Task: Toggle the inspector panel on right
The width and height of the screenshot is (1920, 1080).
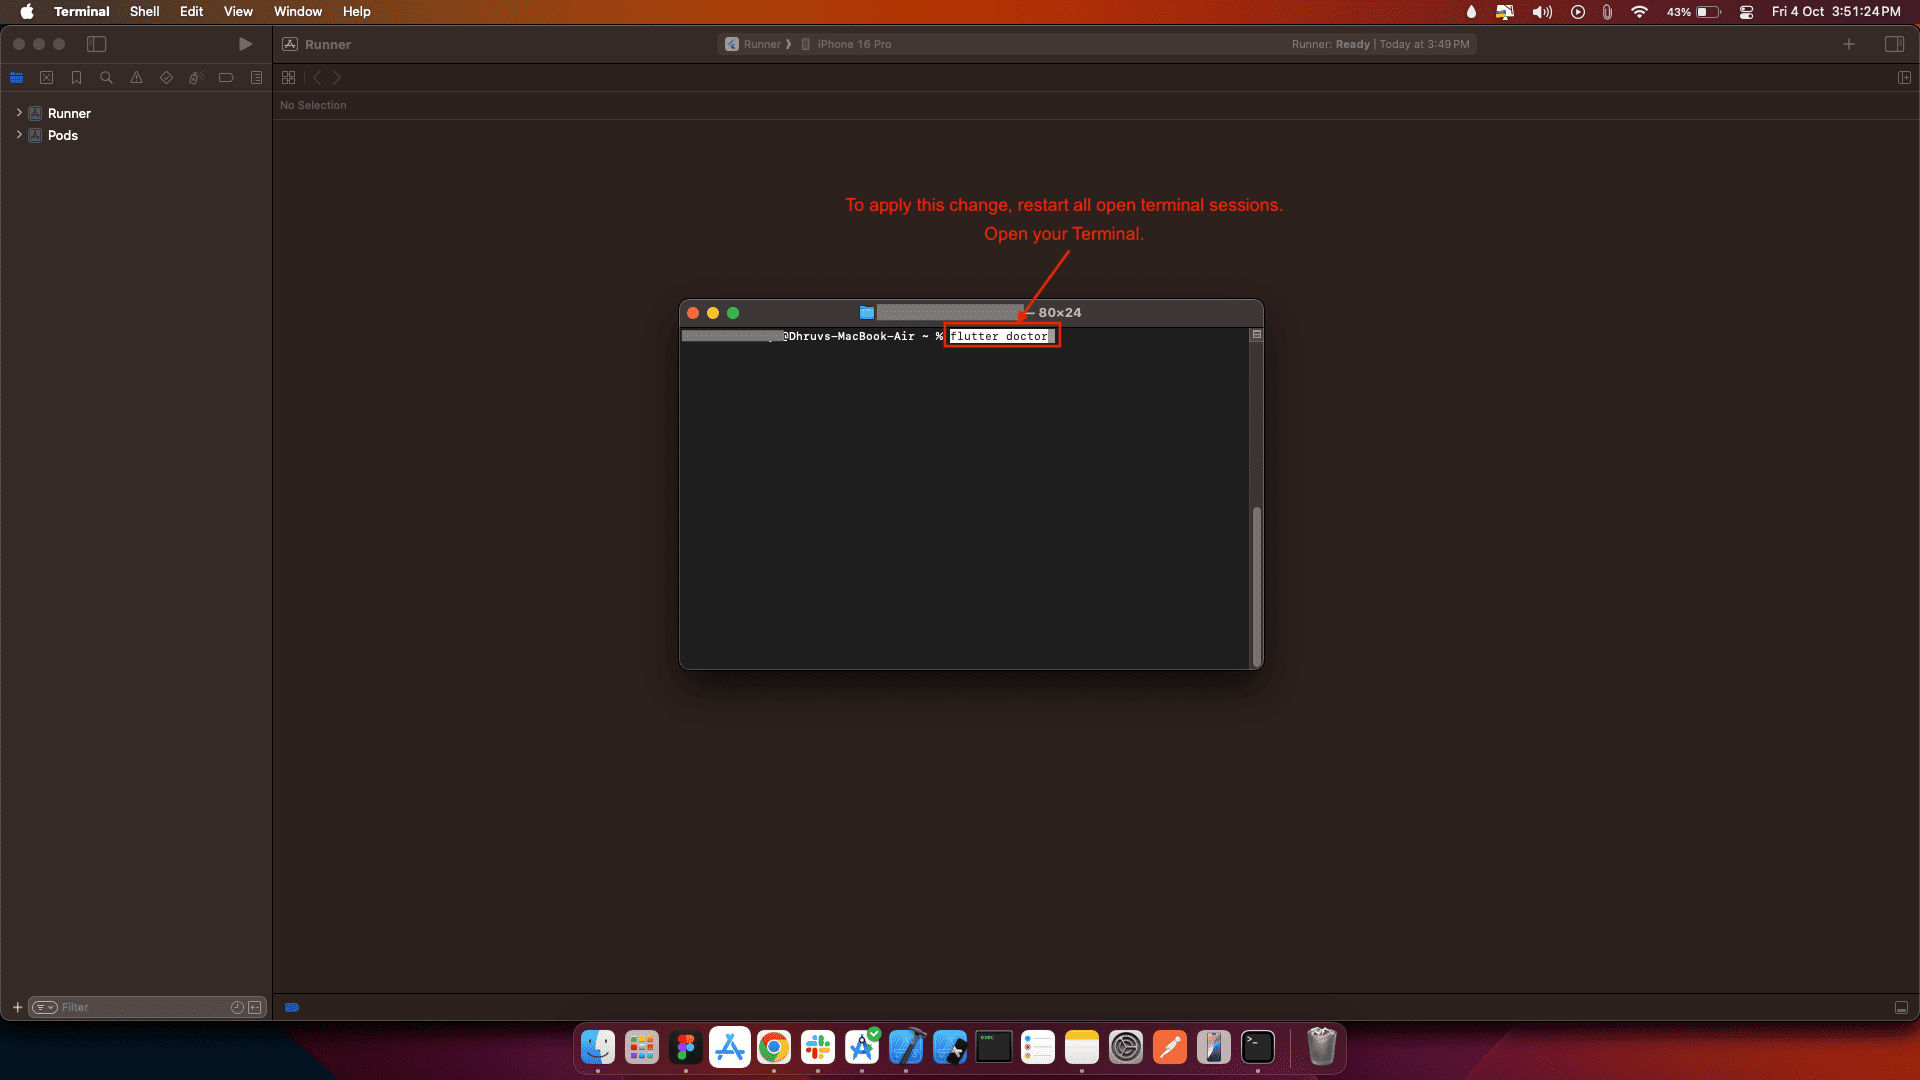Action: click(x=1894, y=44)
